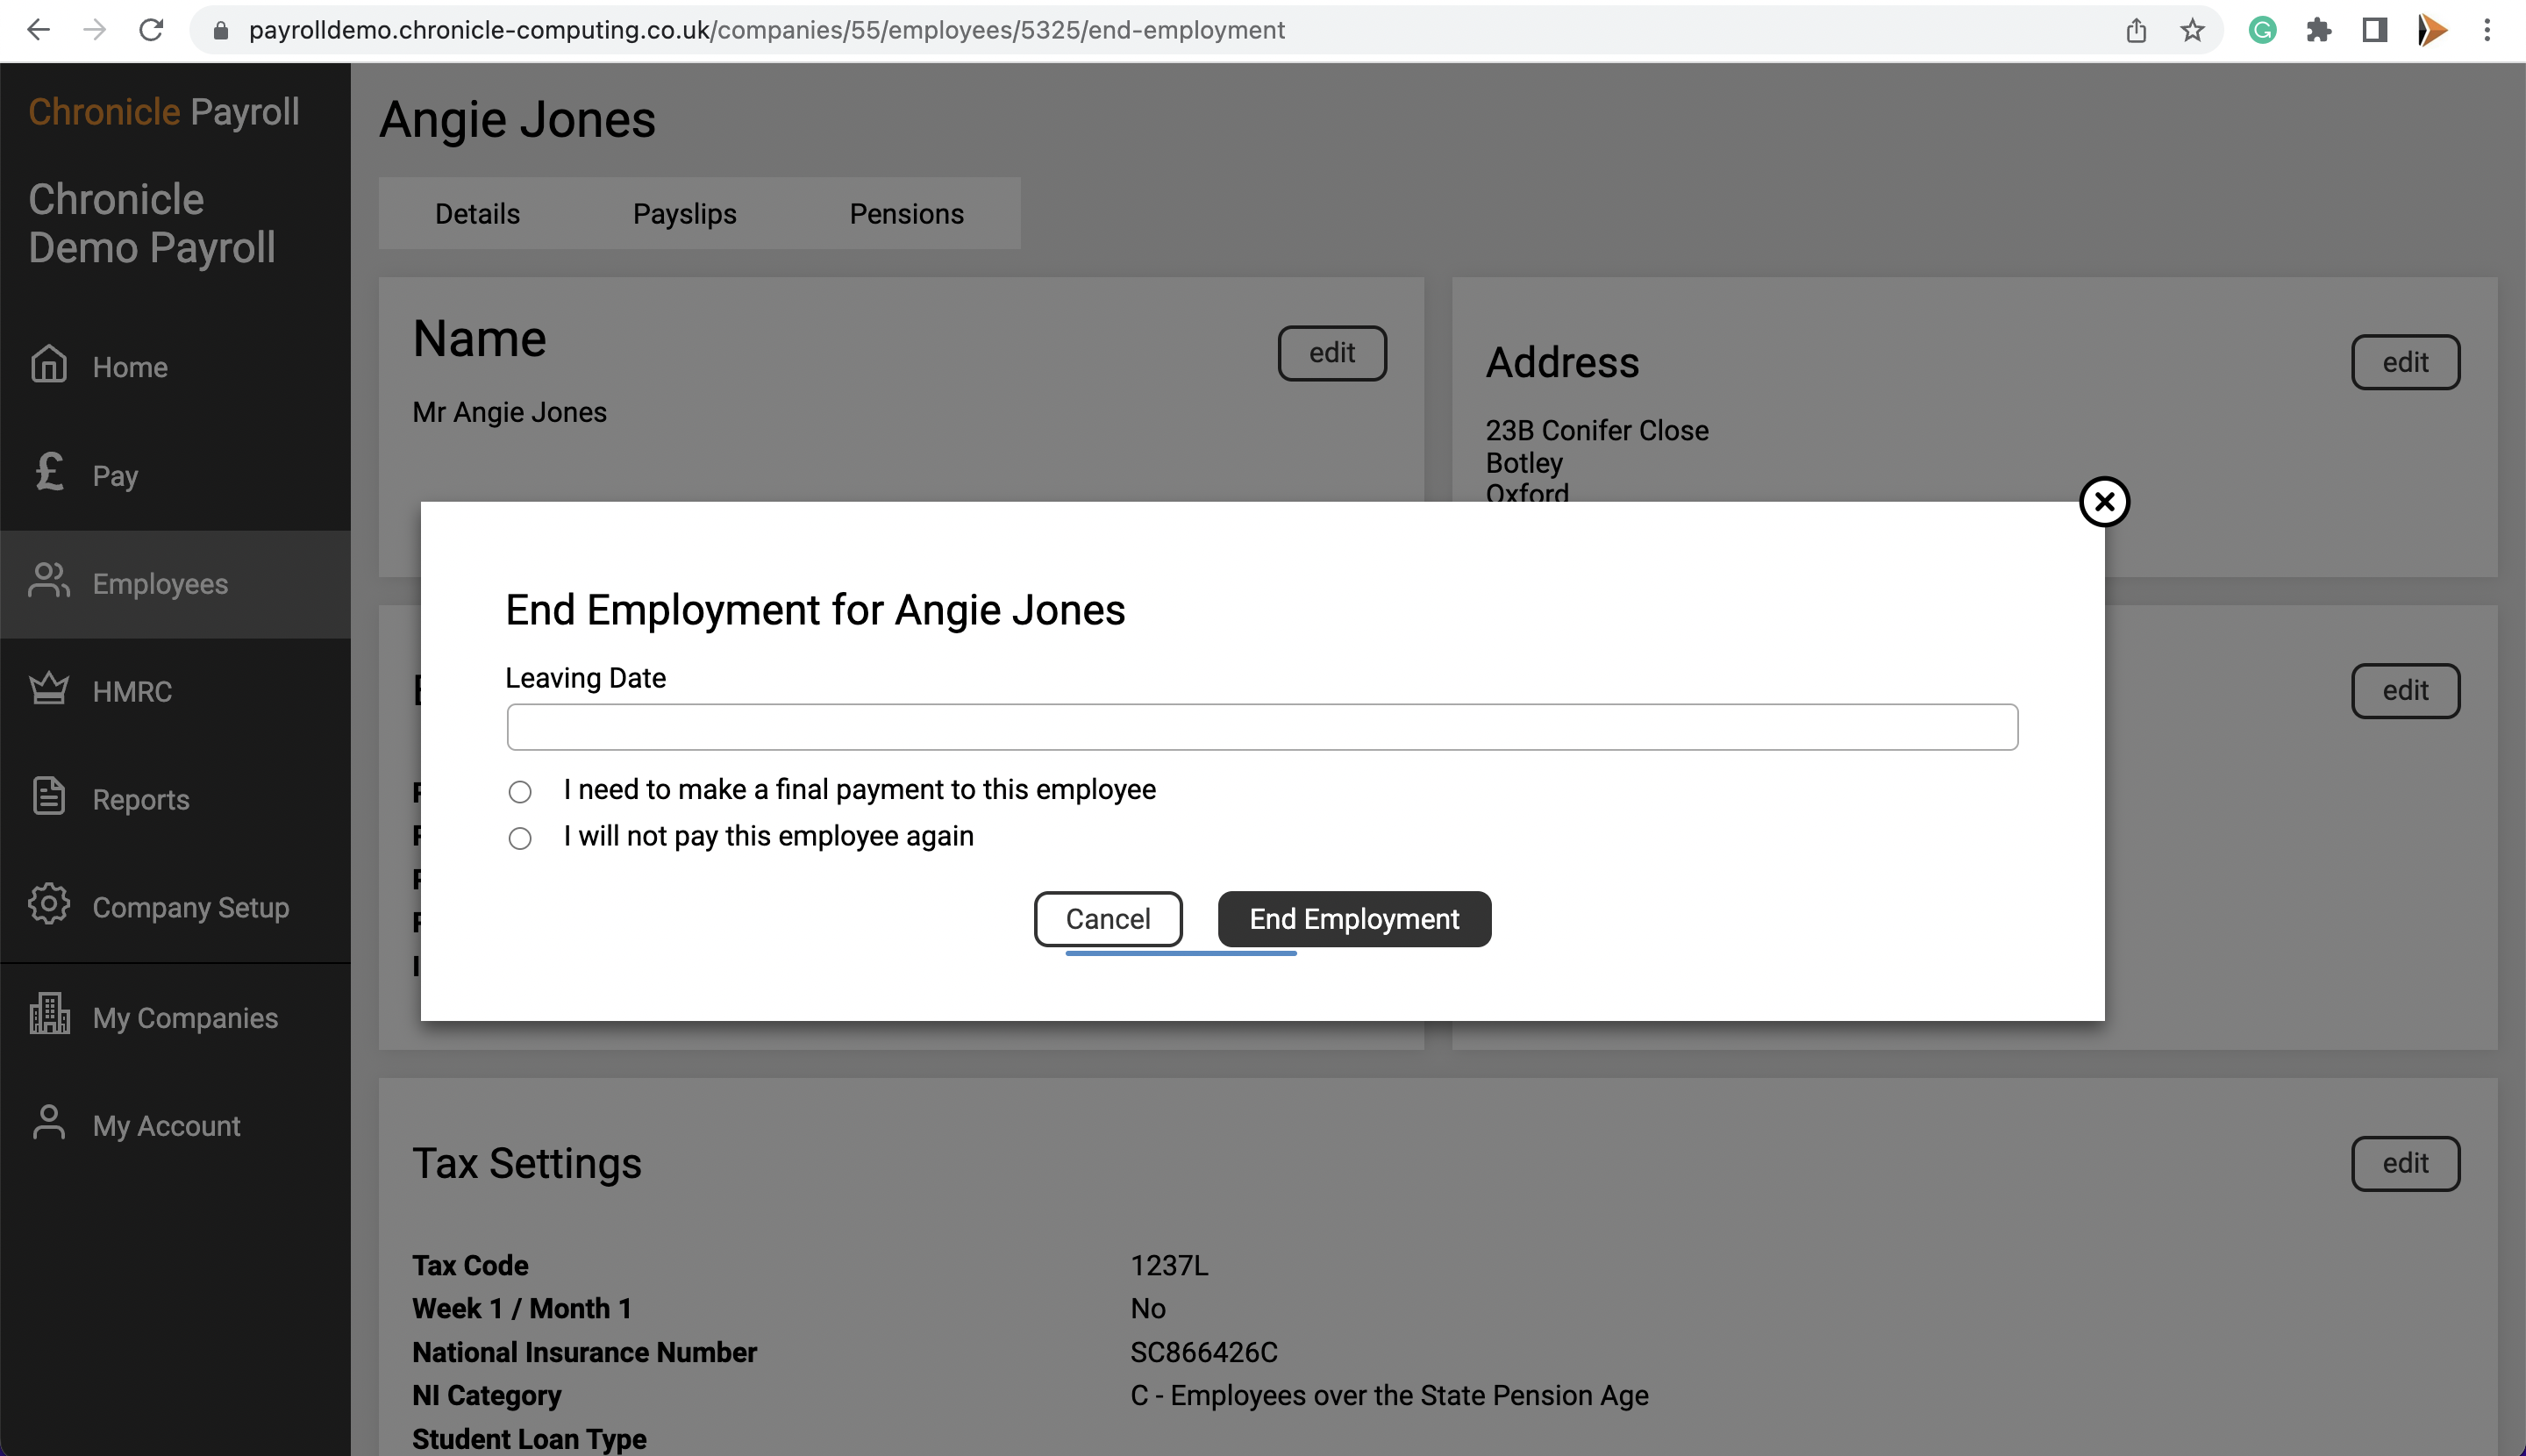This screenshot has width=2526, height=1456.
Task: Click the Grammarly extension icon
Action: tap(2261, 30)
